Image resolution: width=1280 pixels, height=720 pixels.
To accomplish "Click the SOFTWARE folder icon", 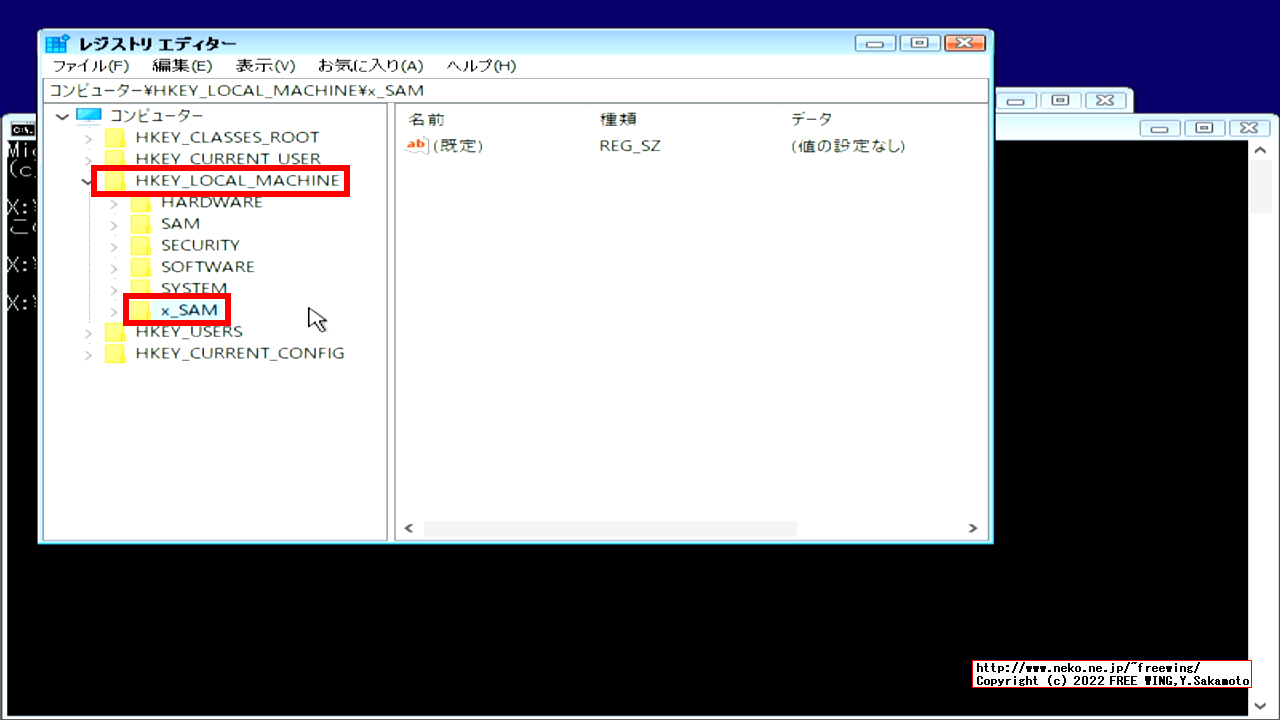I will click(x=139, y=266).
